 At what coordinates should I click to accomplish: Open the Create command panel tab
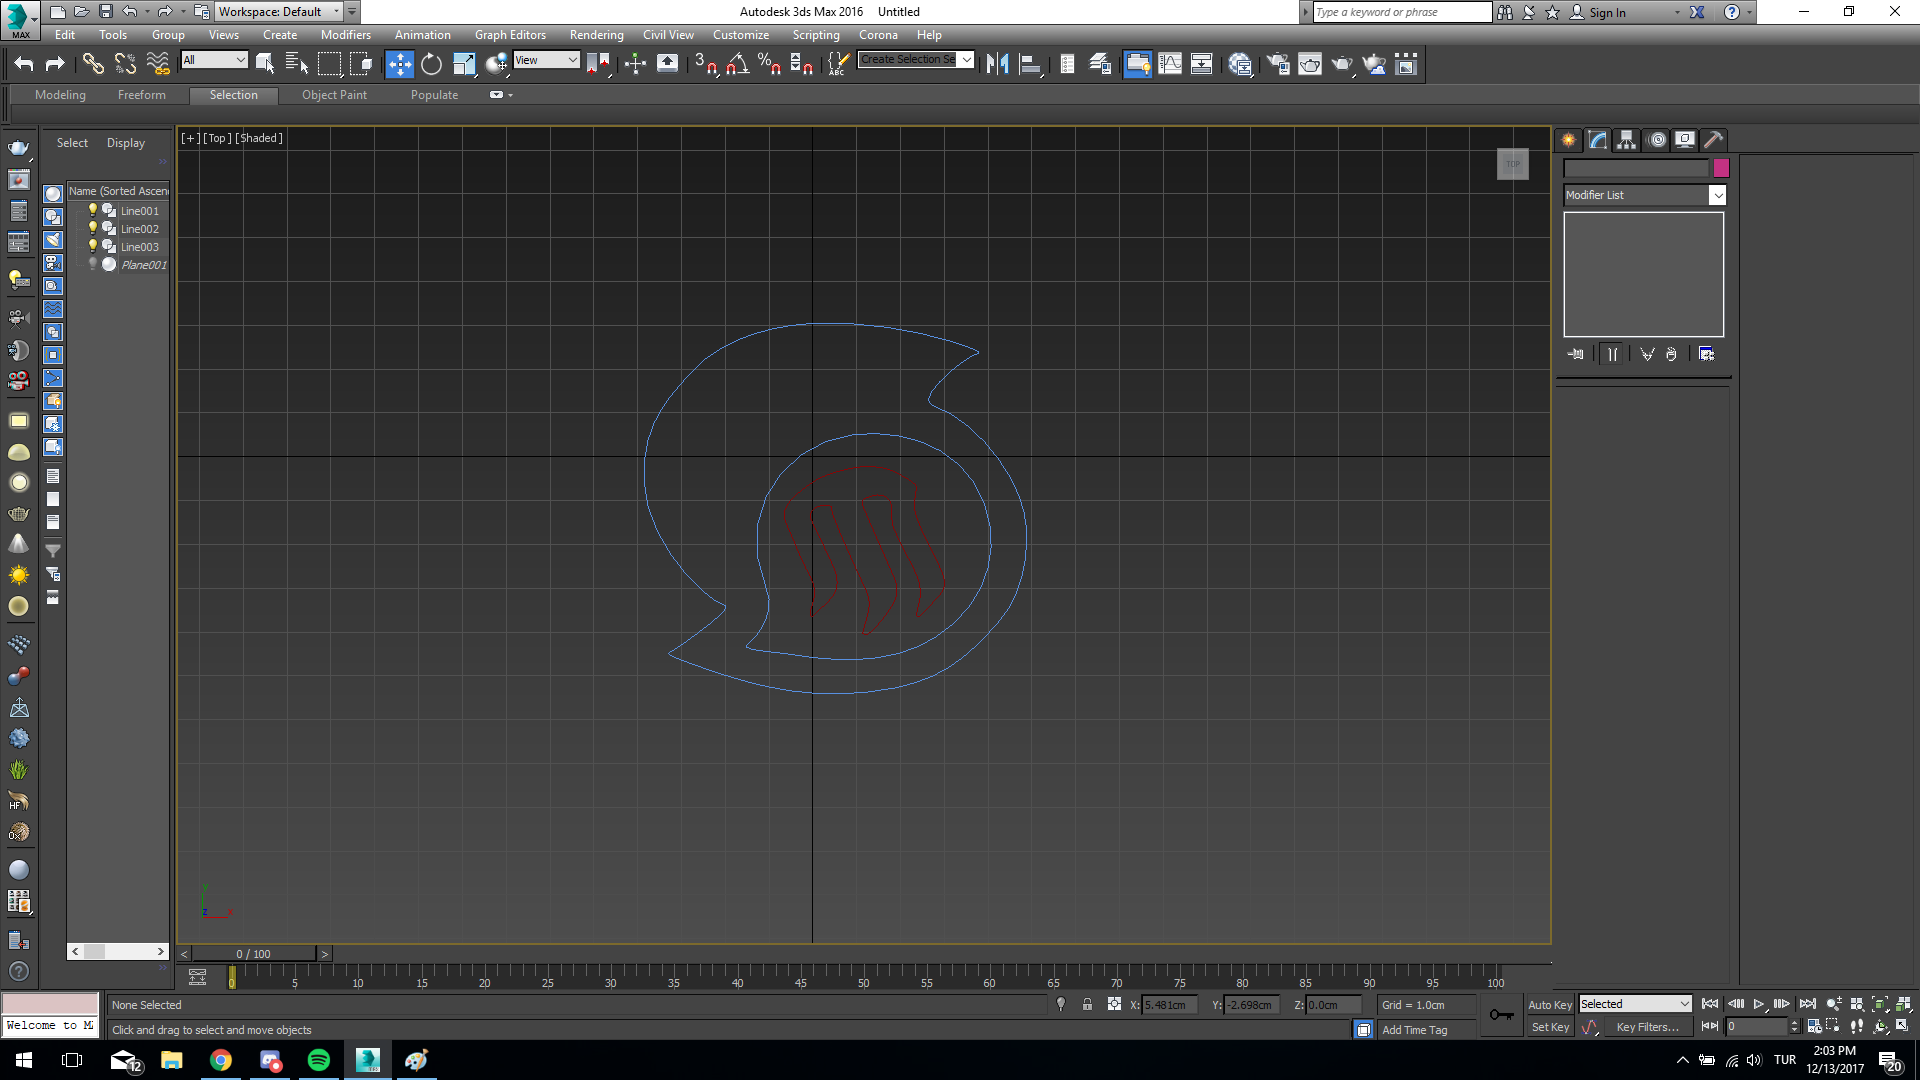pyautogui.click(x=1568, y=140)
